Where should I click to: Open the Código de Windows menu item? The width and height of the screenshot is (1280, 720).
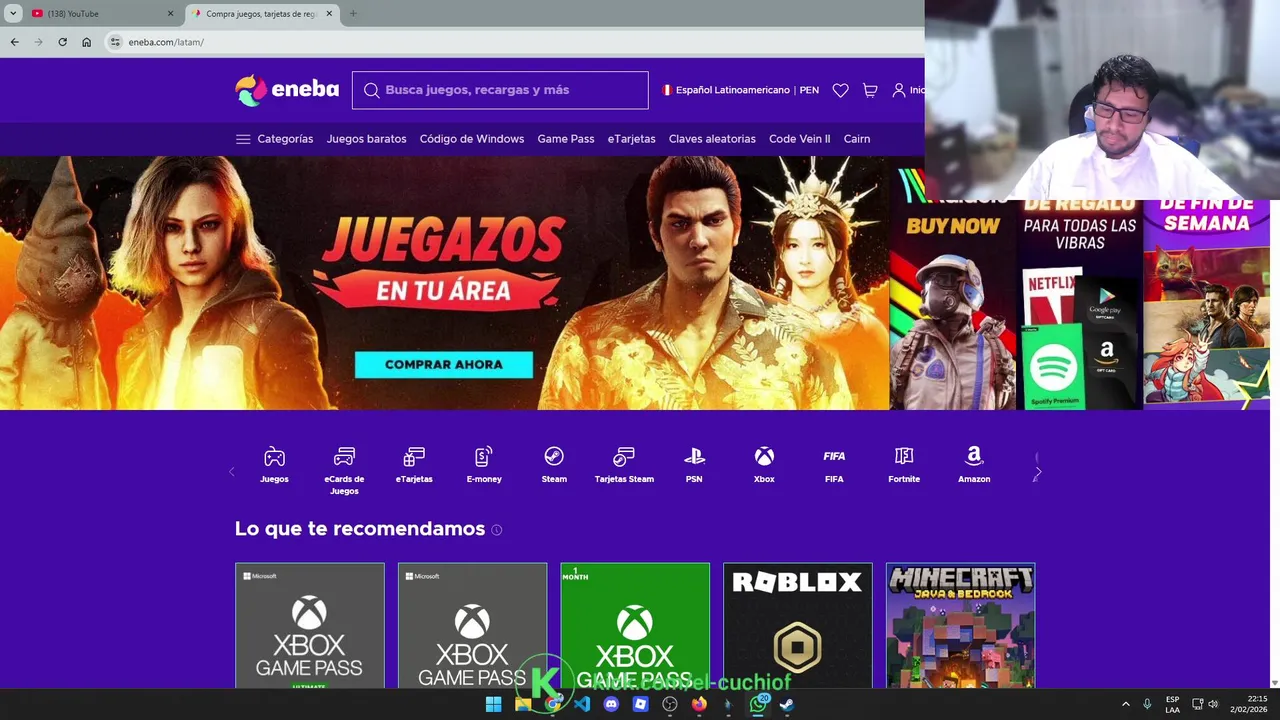(x=472, y=139)
